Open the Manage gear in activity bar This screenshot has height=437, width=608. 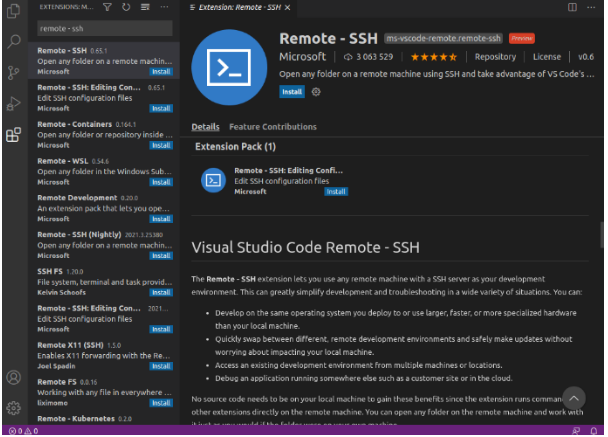[x=13, y=408]
